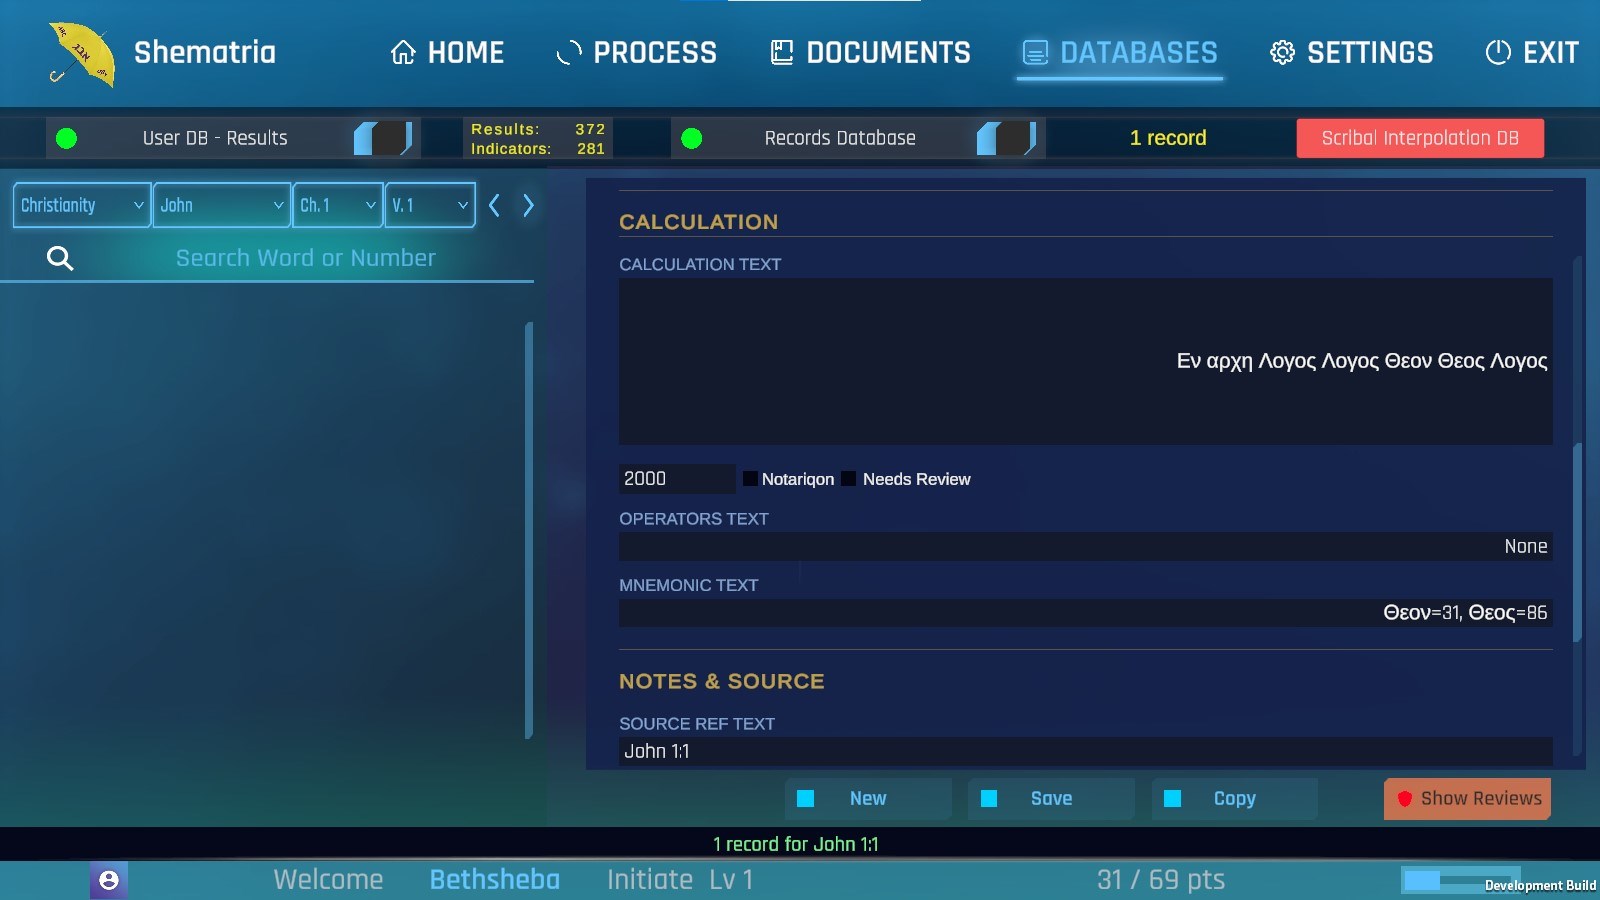1600x900 pixels.
Task: Create a New record
Action: (x=868, y=798)
